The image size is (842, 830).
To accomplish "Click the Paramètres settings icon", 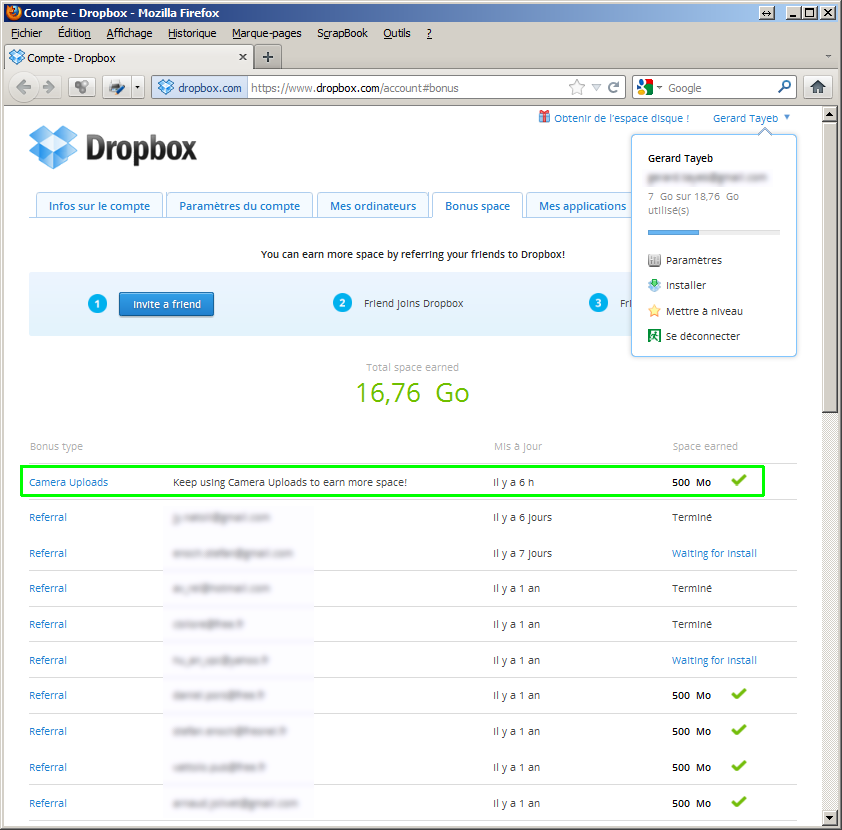I will coord(654,260).
